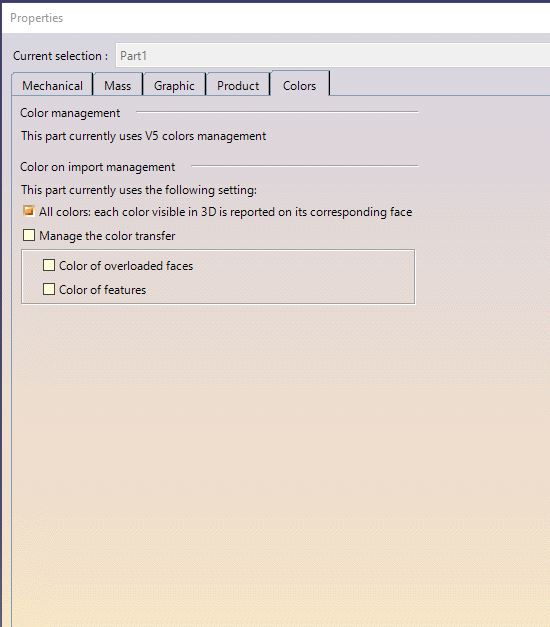Screen dimensions: 550x627
Task: Click the 'All colors: each color visible' label
Action: [x=225, y=212]
